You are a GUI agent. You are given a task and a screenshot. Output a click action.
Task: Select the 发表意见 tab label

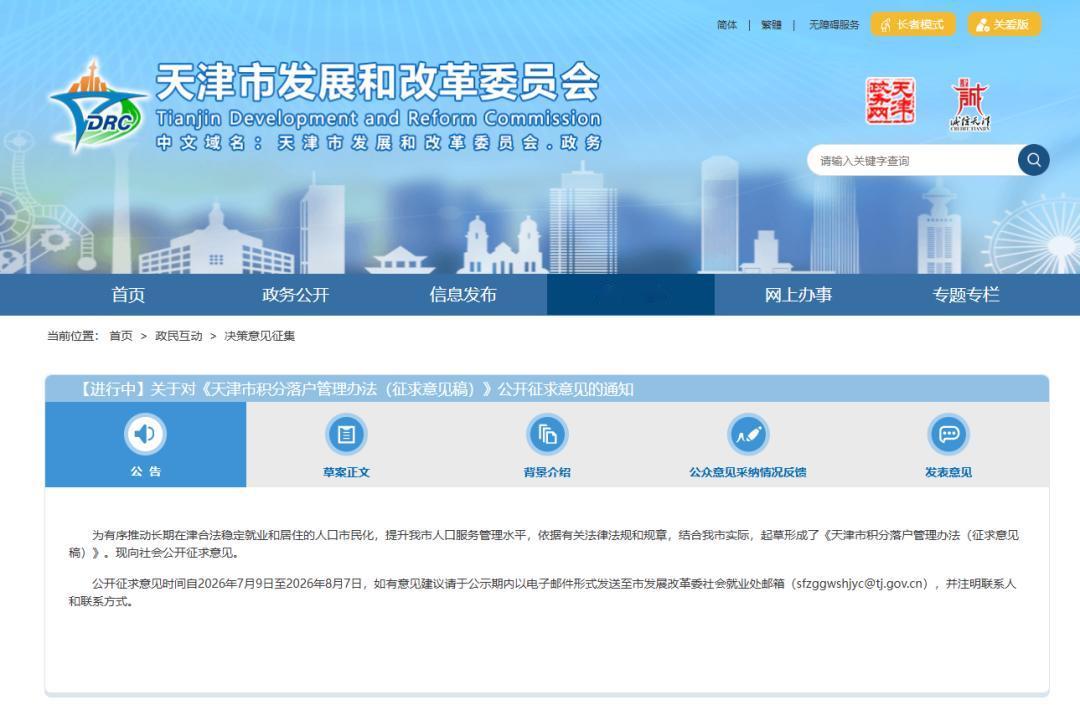(x=948, y=472)
